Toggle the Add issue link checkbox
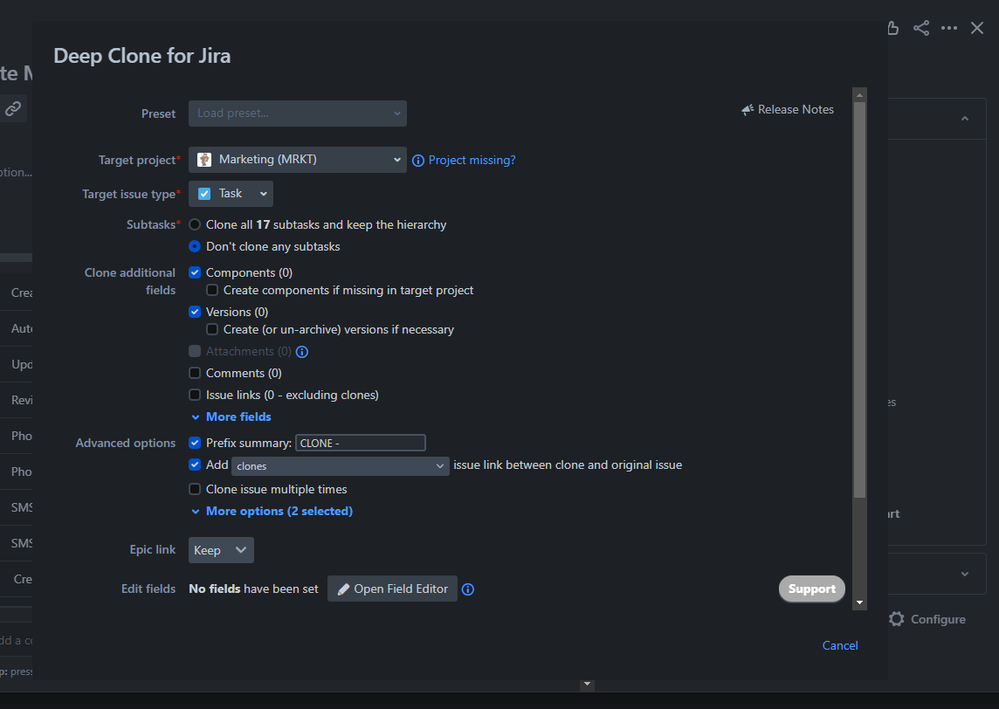 coord(195,464)
